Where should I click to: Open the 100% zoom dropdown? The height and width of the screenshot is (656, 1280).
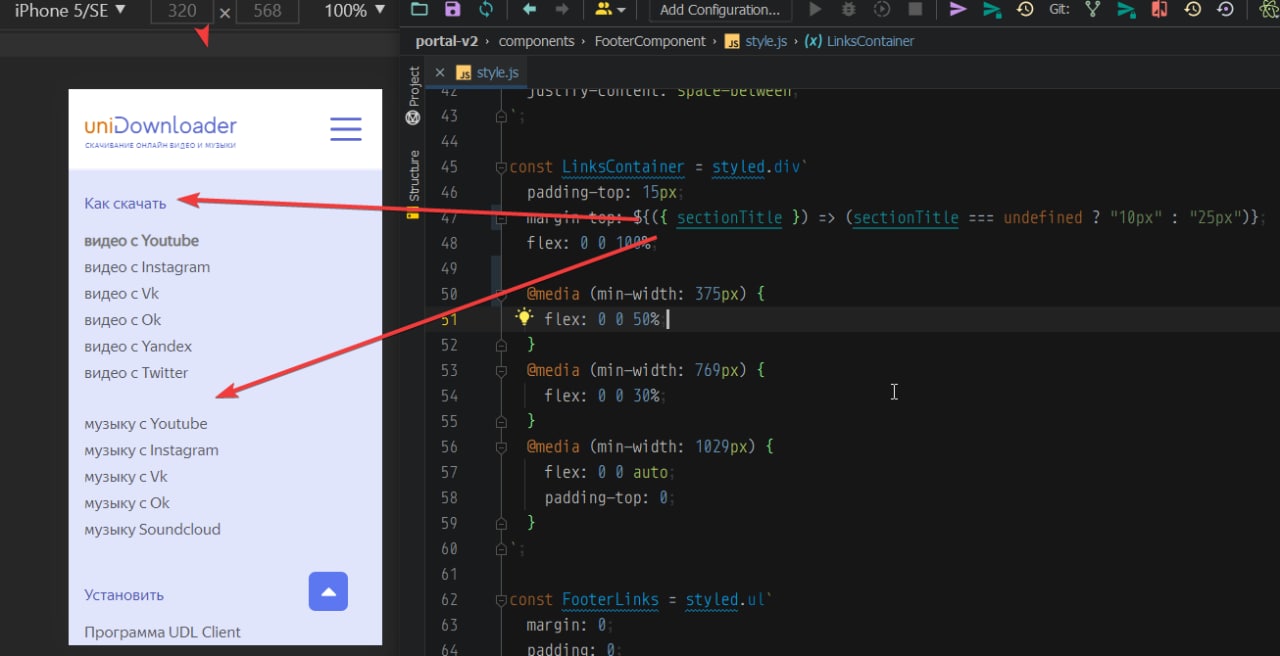point(354,10)
